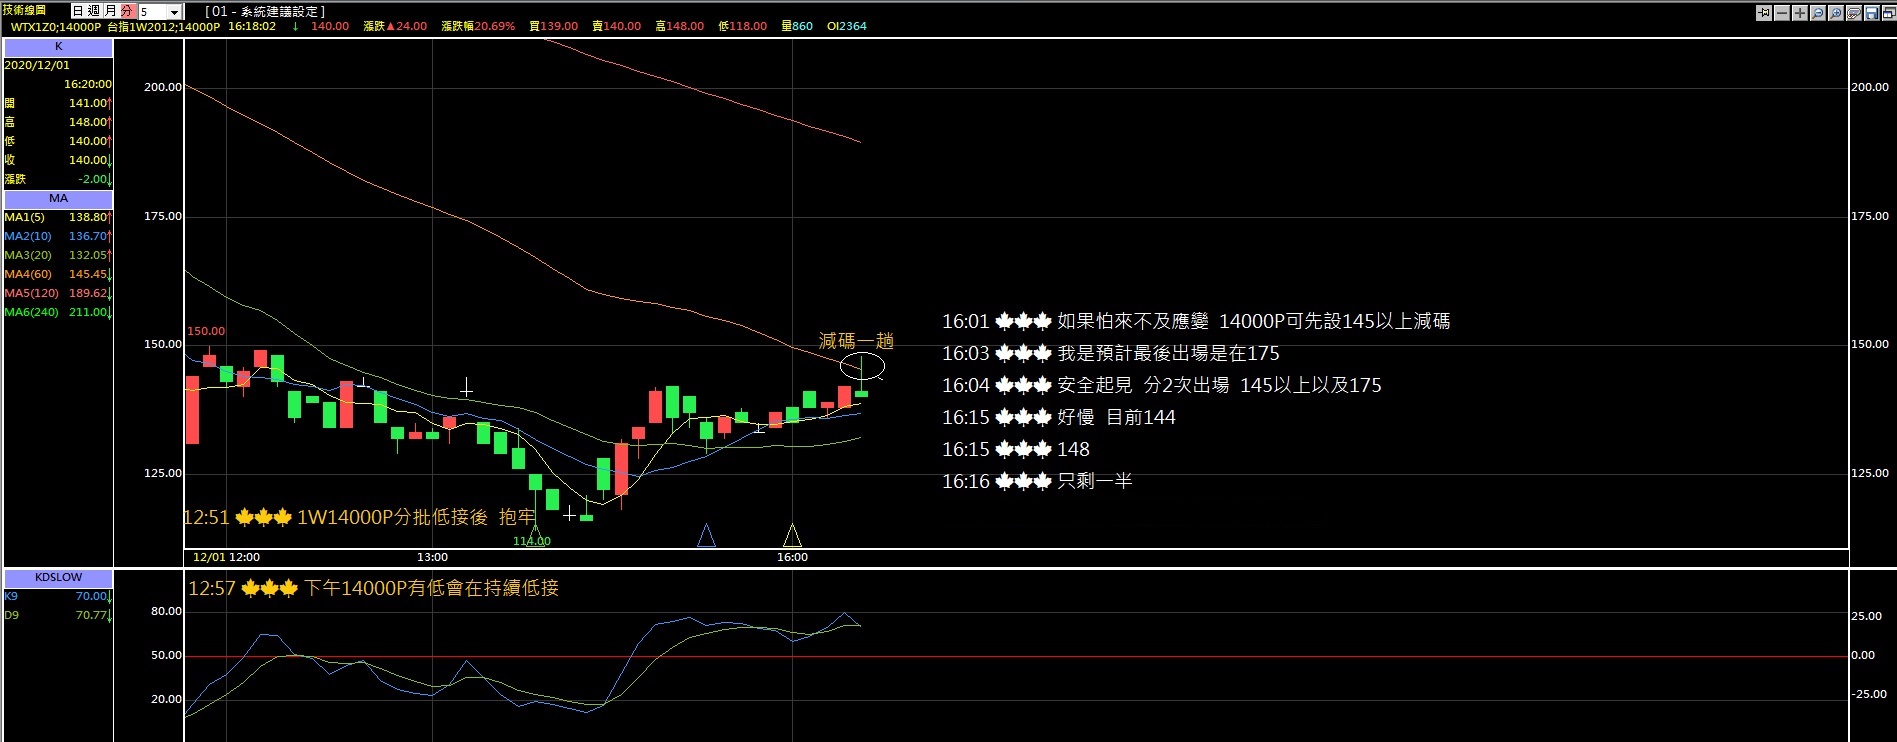This screenshot has height=742, width=1897.
Task: Switch to daily 日 period
Action: click(x=78, y=11)
